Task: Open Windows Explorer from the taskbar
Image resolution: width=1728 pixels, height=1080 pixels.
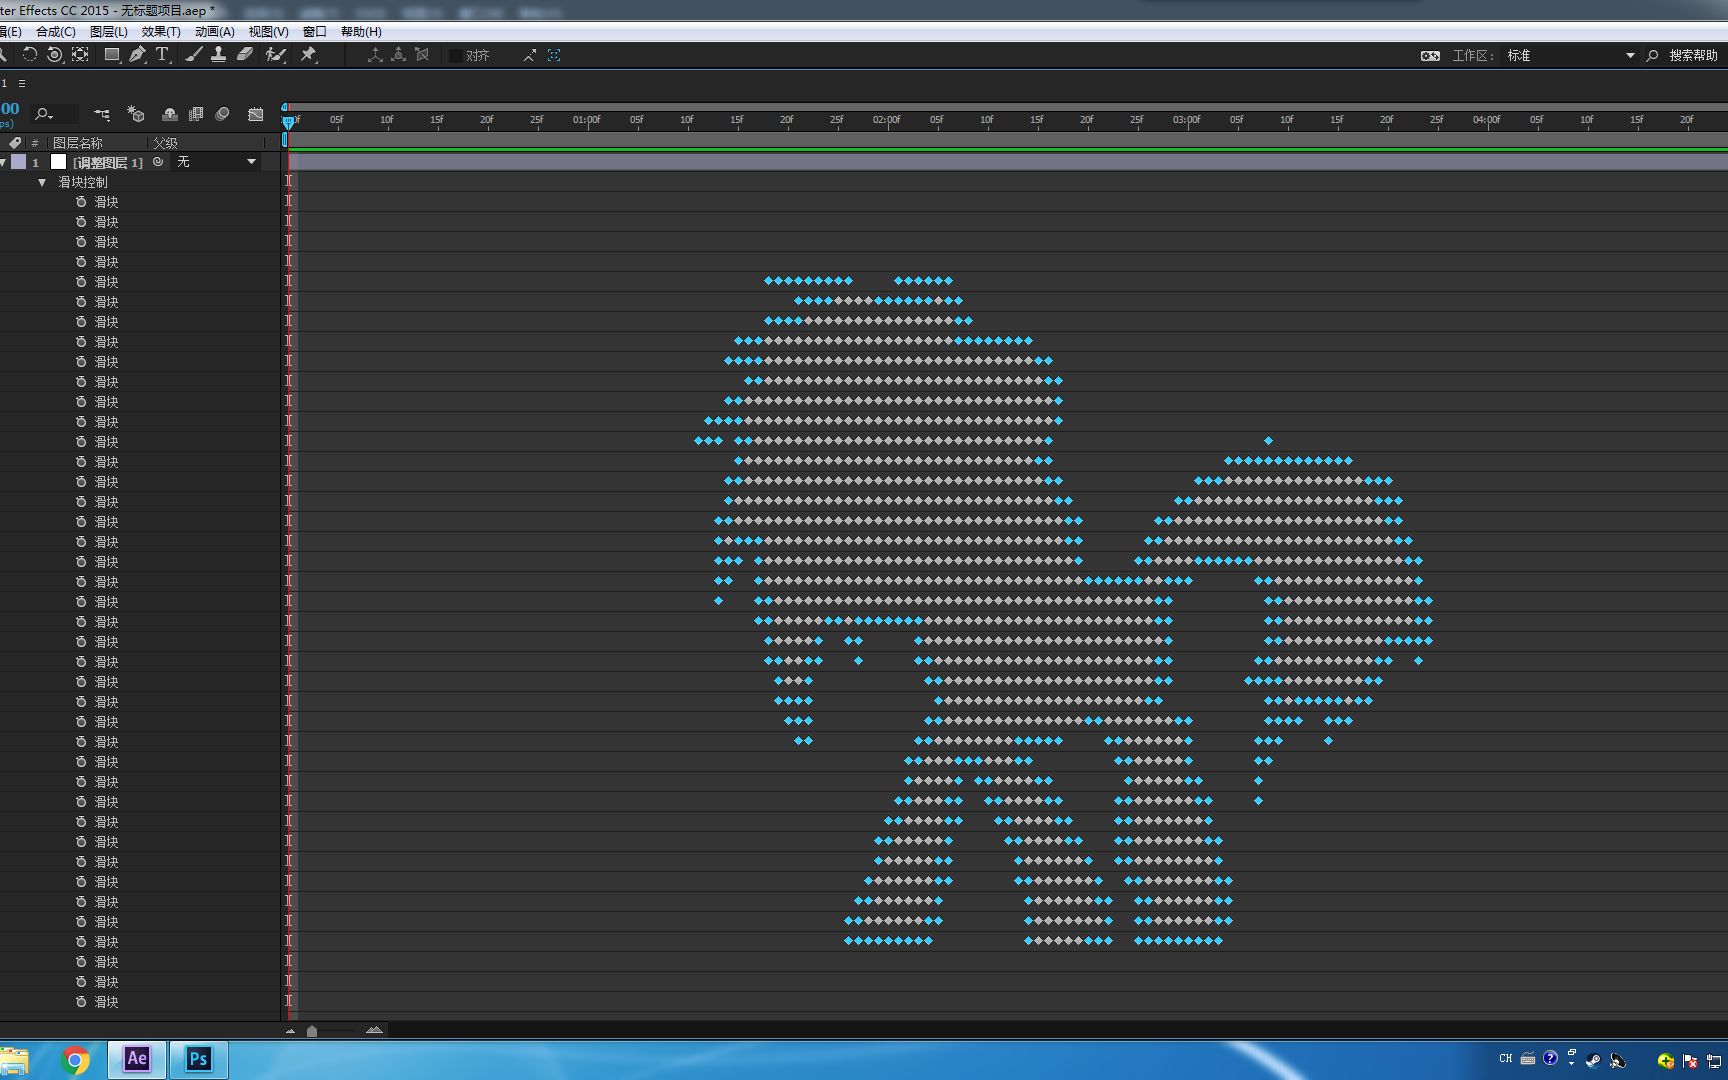Action: (14, 1060)
